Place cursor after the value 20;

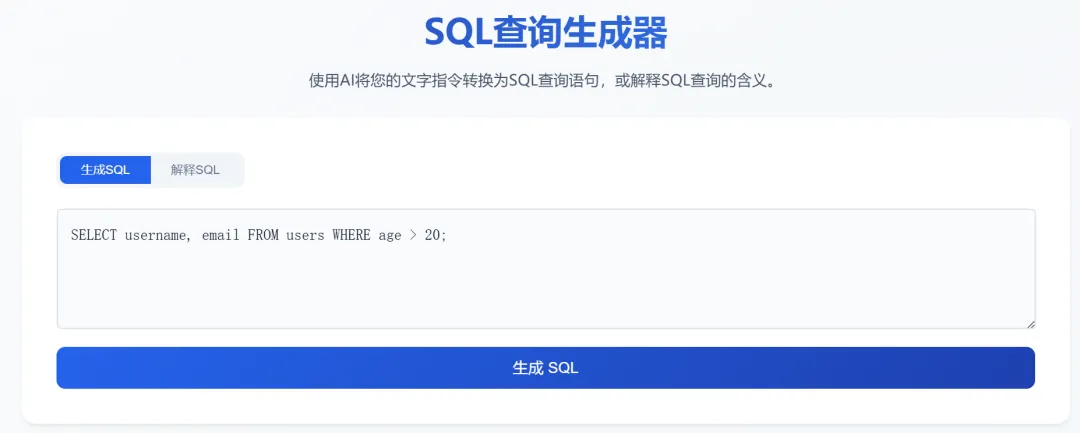coord(449,236)
